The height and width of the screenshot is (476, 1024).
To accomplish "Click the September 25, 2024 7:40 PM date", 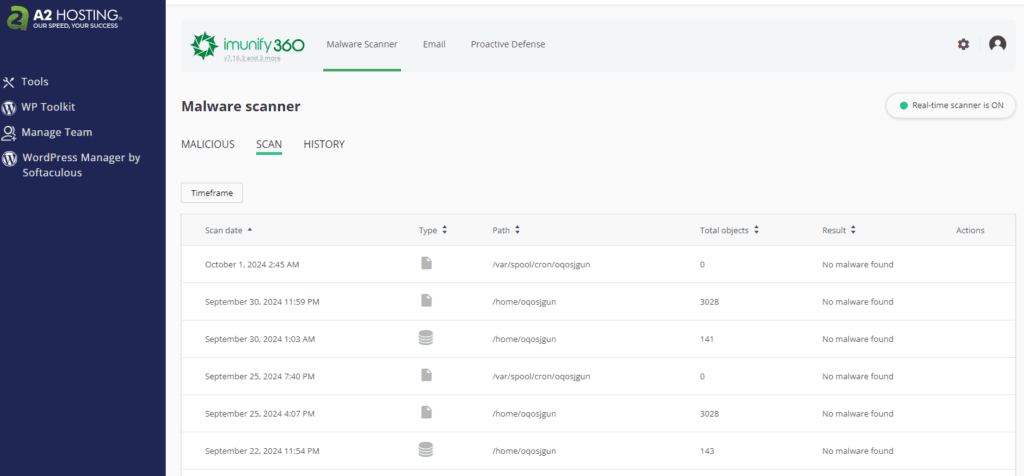I will 259,376.
